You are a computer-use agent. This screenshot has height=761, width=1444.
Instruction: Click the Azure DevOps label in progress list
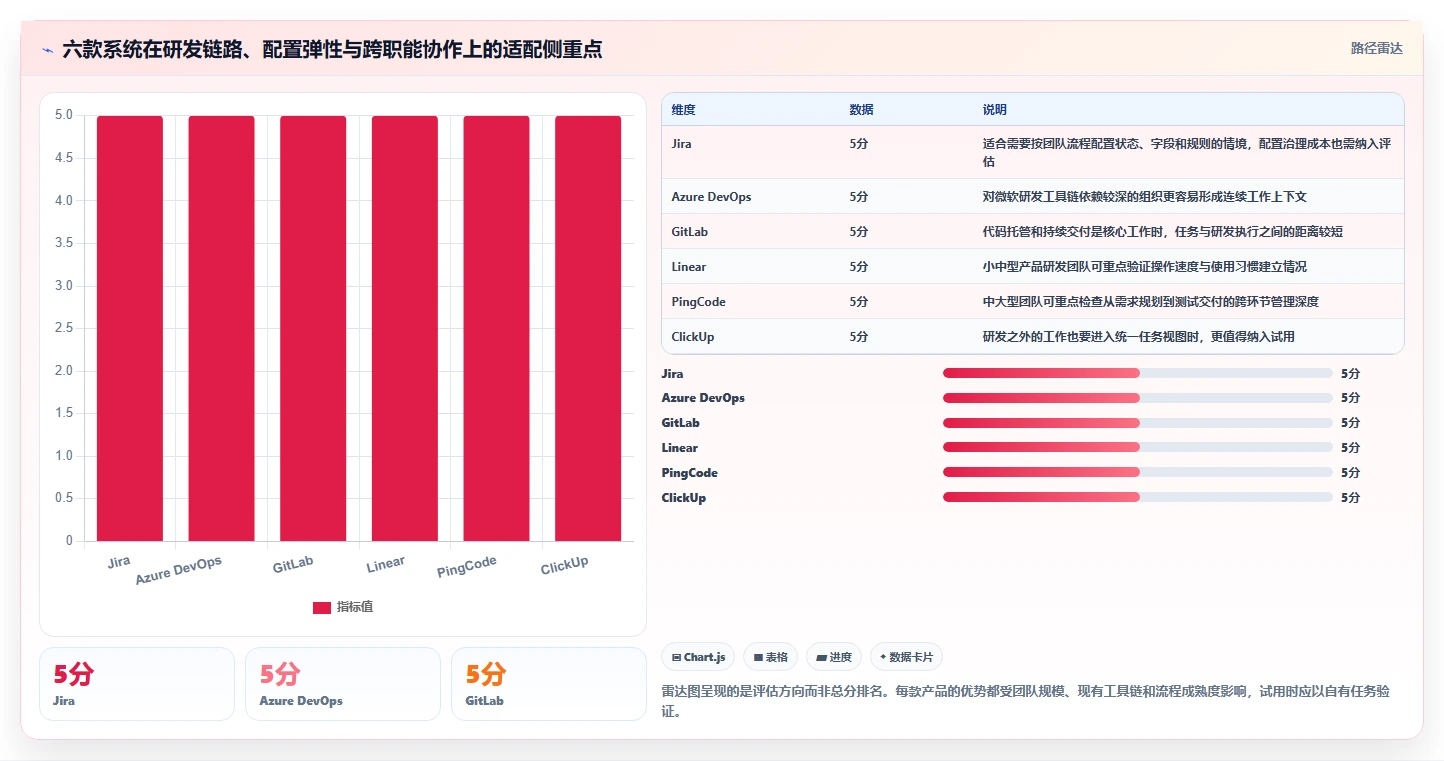click(x=703, y=398)
